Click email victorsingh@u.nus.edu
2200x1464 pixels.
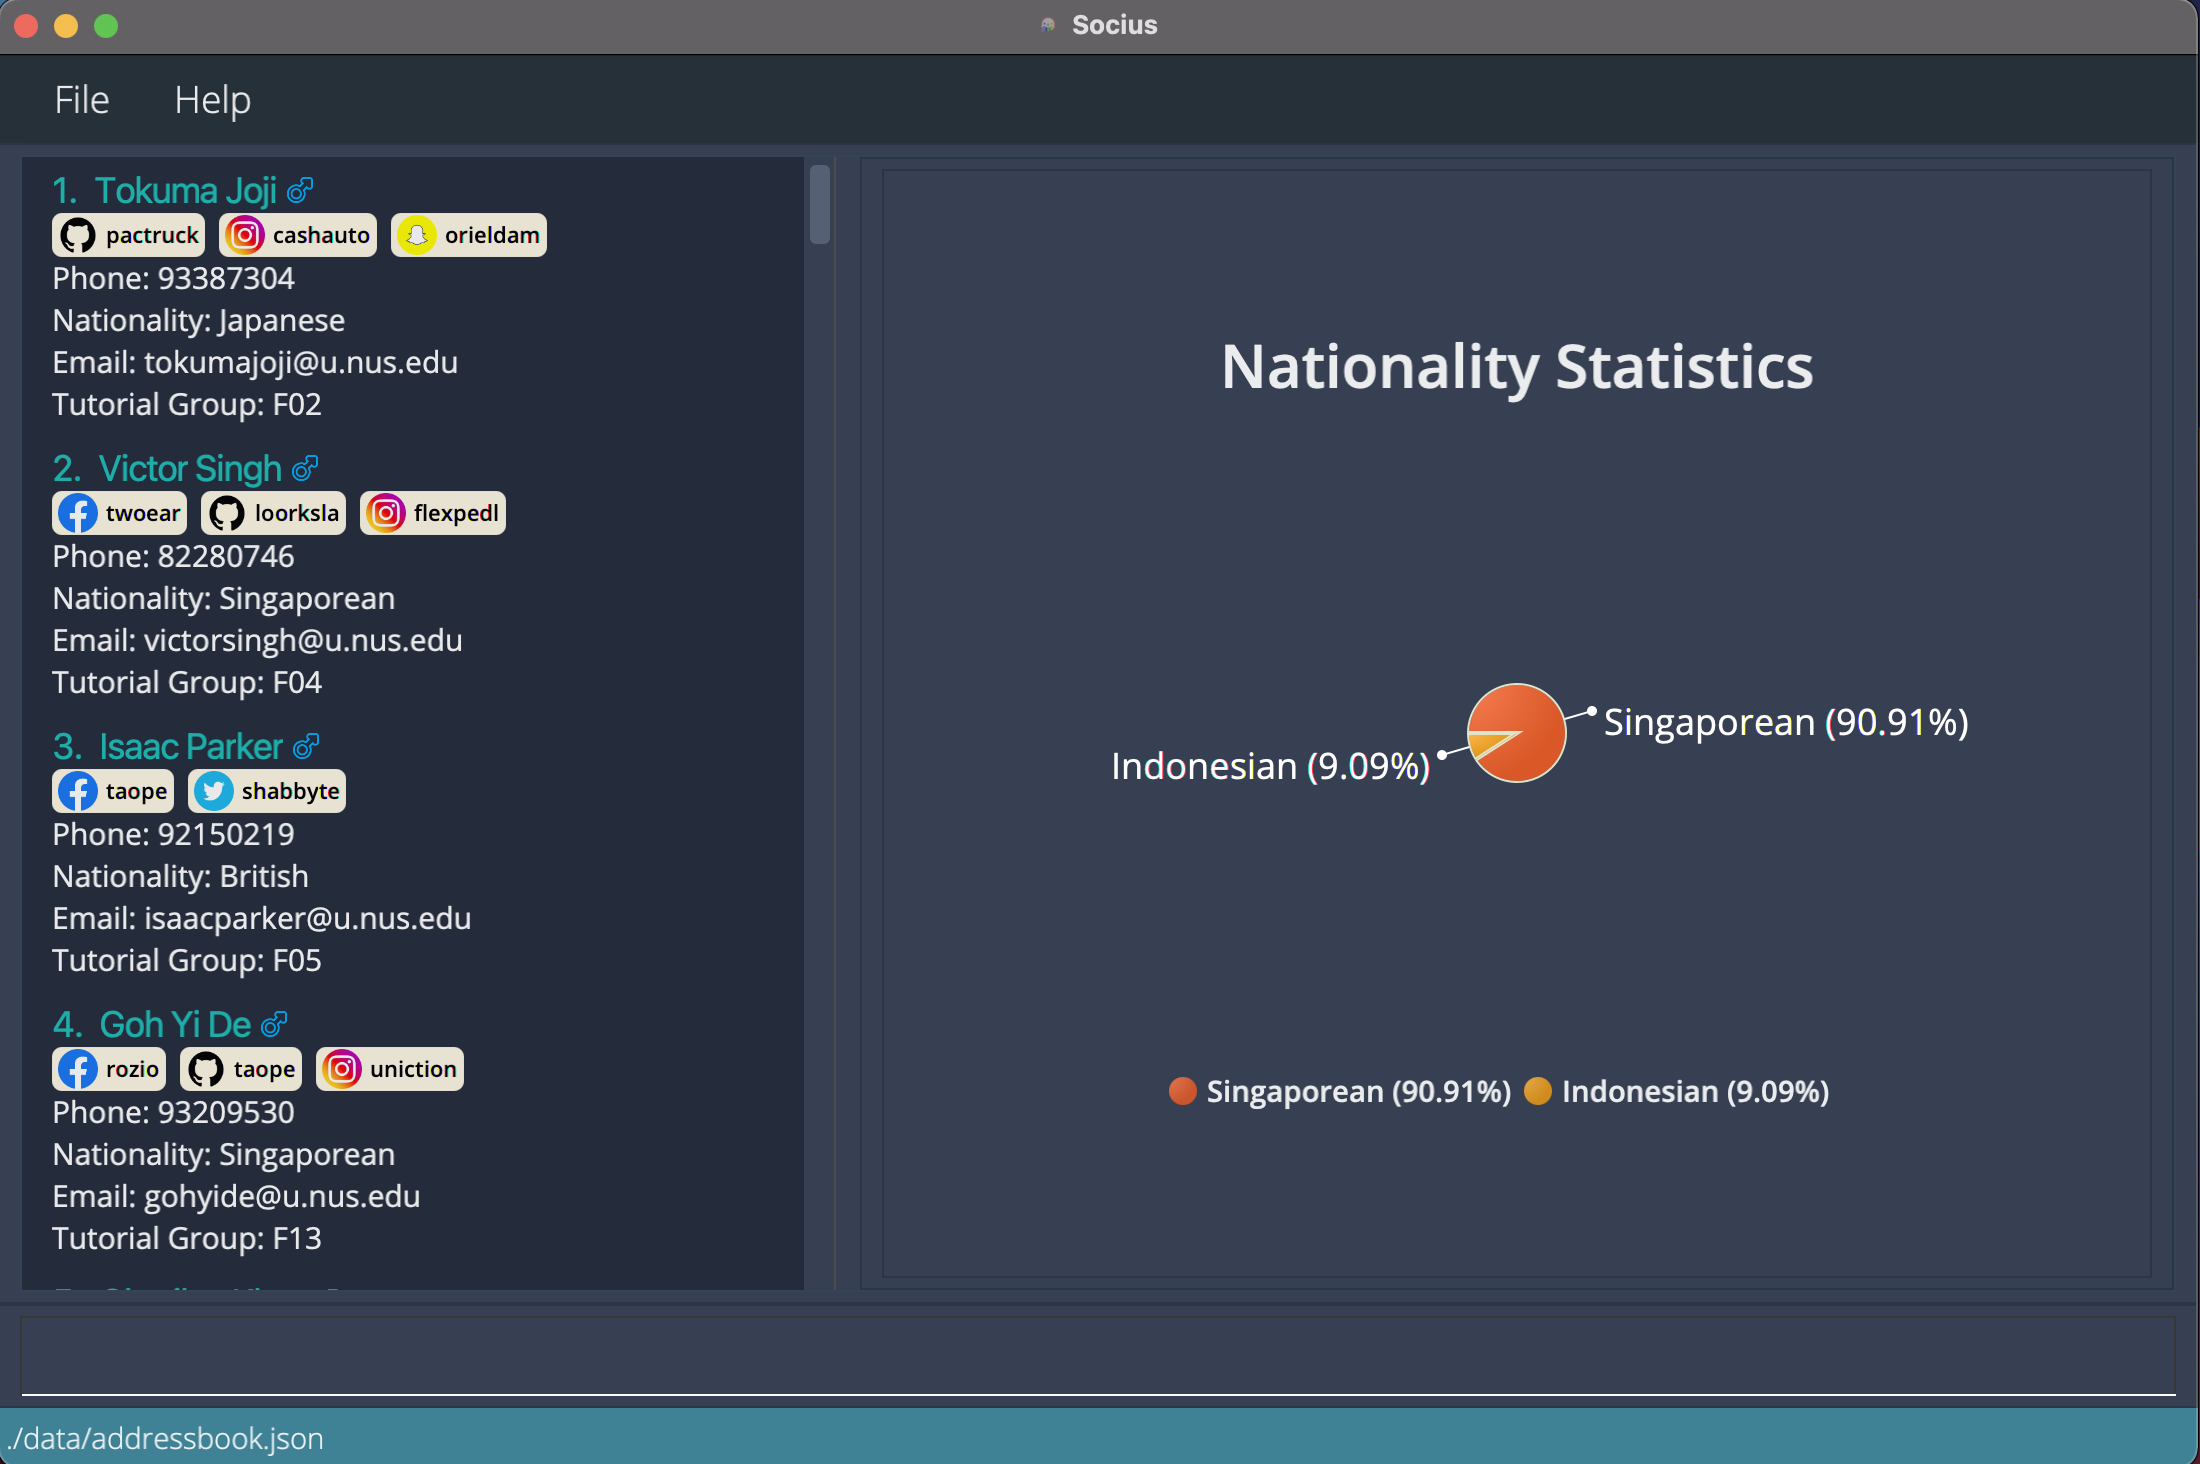(x=303, y=640)
